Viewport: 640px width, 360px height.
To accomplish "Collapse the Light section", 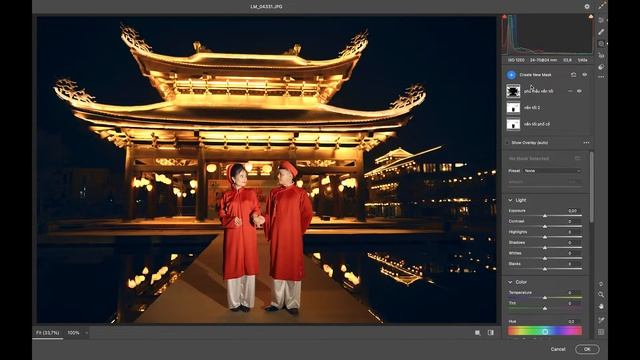I will [x=510, y=200].
